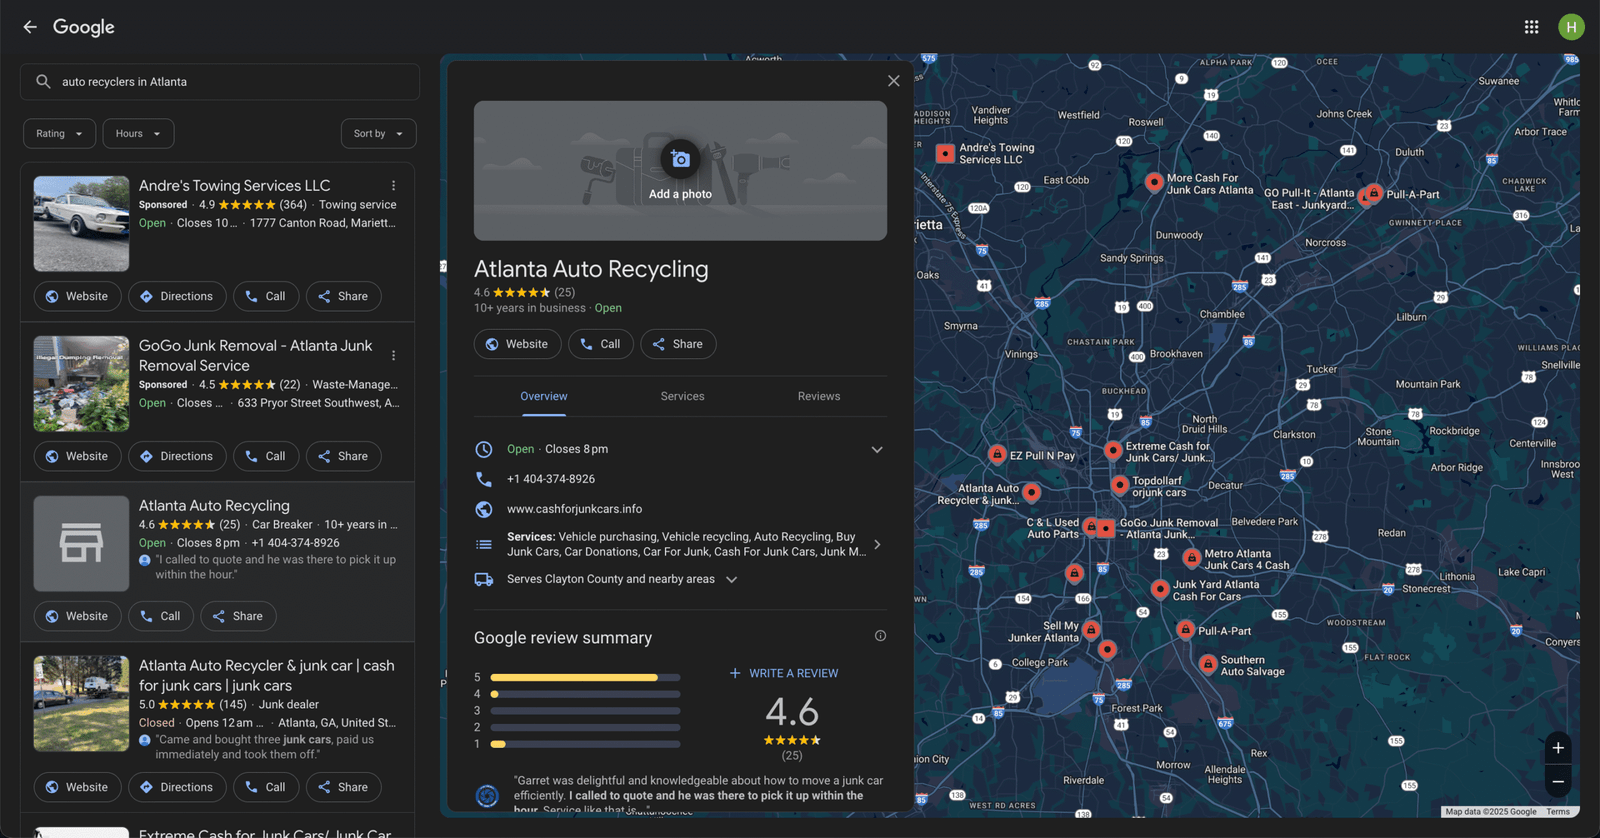Open GoGo Junk Removal photo thumbnail
Viewport: 1600px width, 838px height.
pos(81,384)
